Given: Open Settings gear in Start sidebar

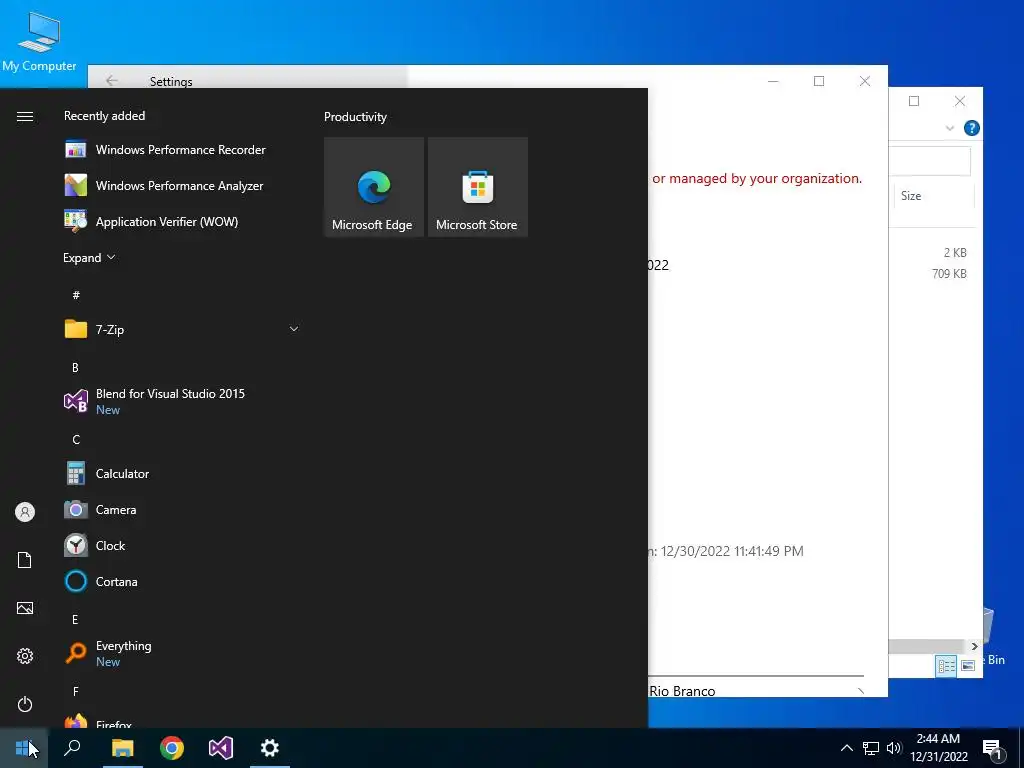Looking at the screenshot, I should [25, 656].
